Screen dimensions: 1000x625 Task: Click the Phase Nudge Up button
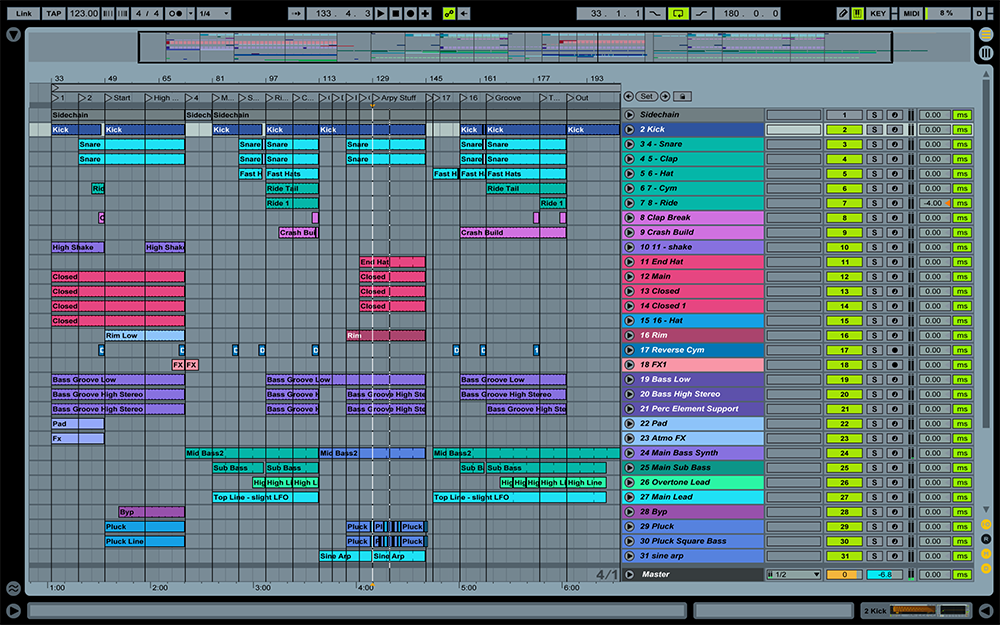[122, 13]
